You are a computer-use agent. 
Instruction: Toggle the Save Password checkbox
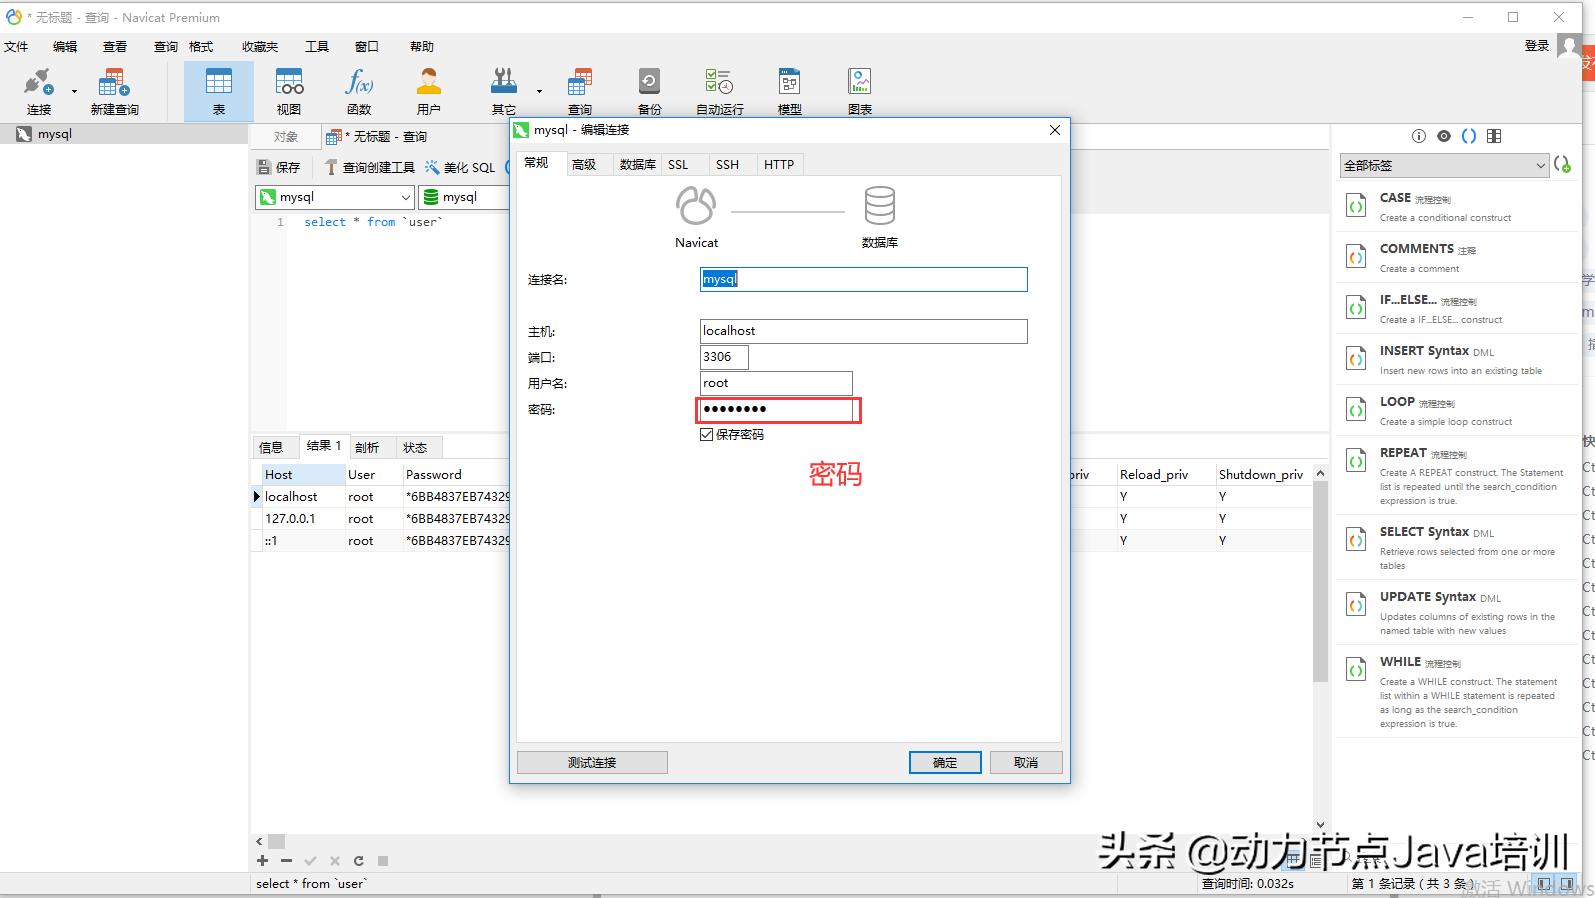coord(706,434)
